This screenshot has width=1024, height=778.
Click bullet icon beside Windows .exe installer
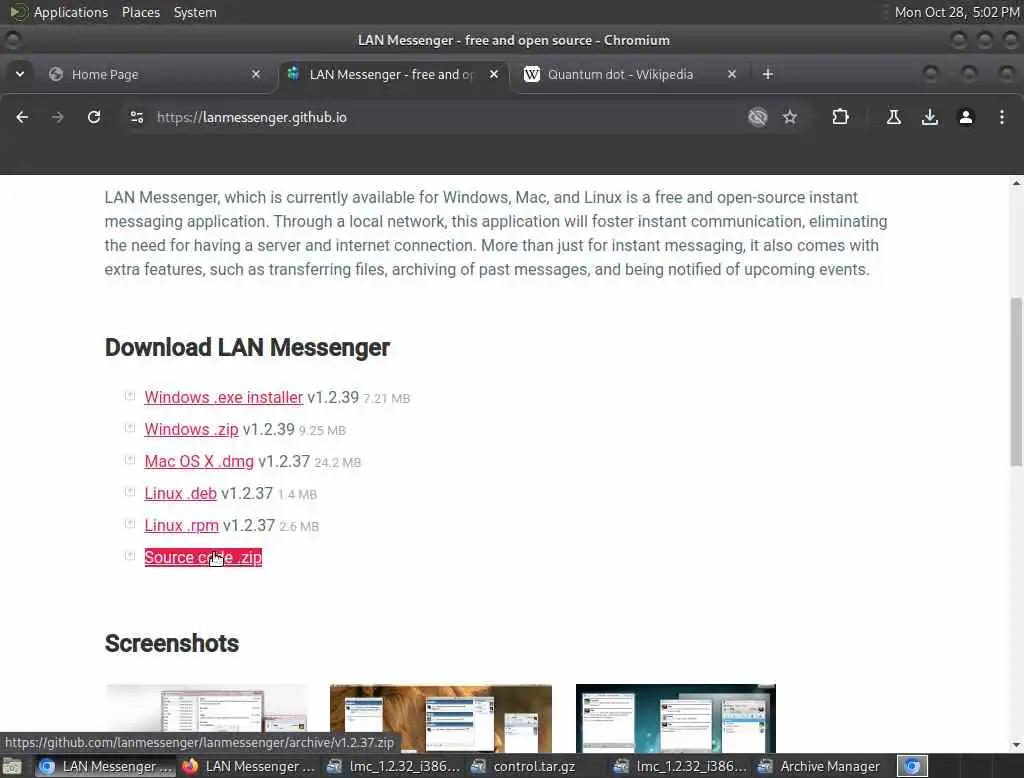(x=130, y=395)
